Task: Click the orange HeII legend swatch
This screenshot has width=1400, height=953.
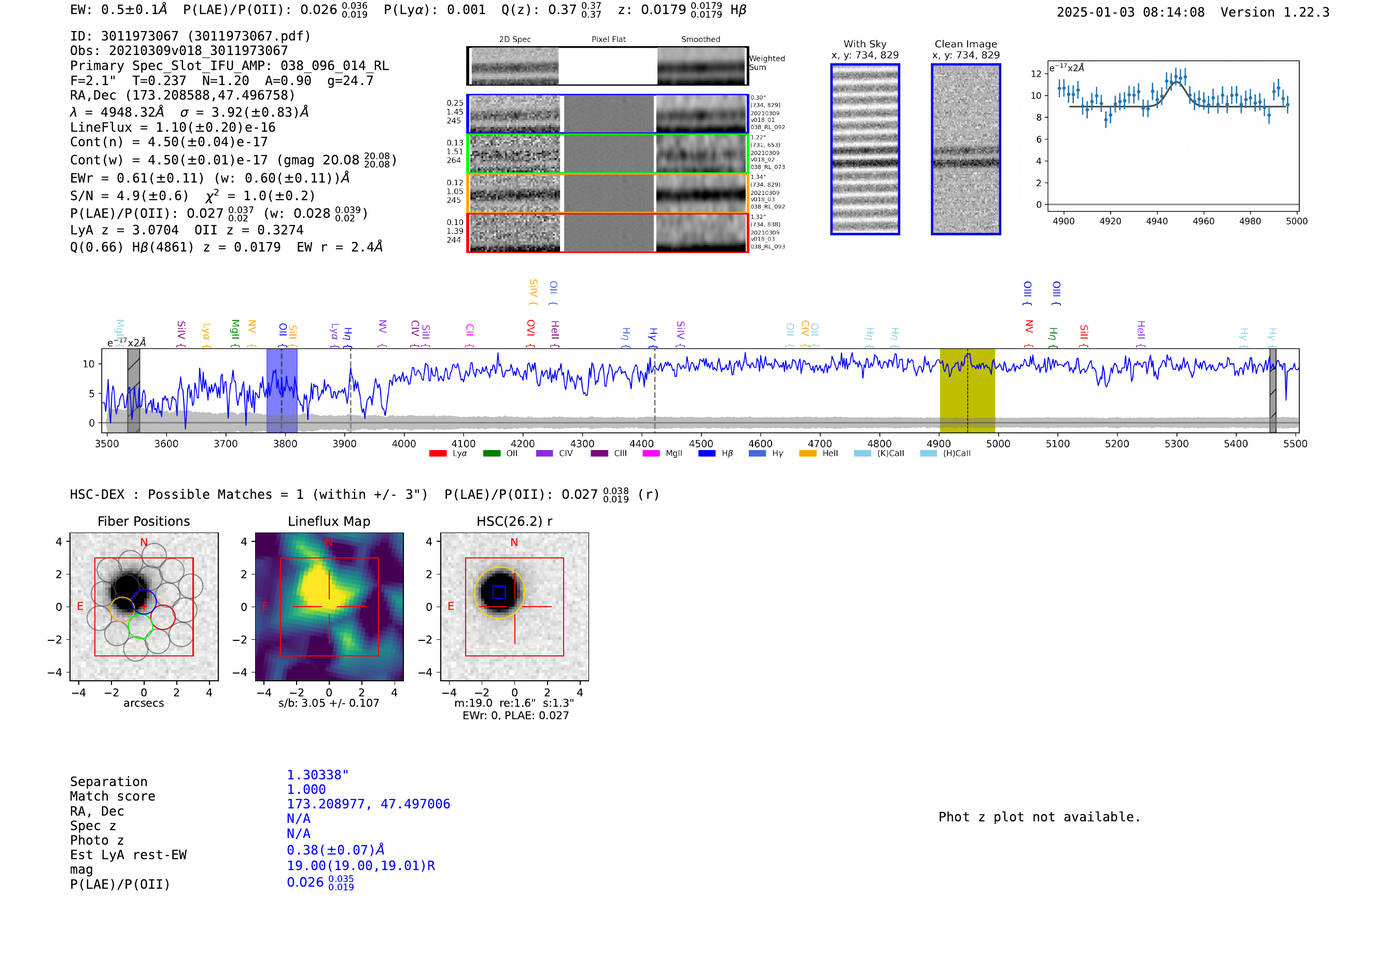Action: pyautogui.click(x=808, y=454)
